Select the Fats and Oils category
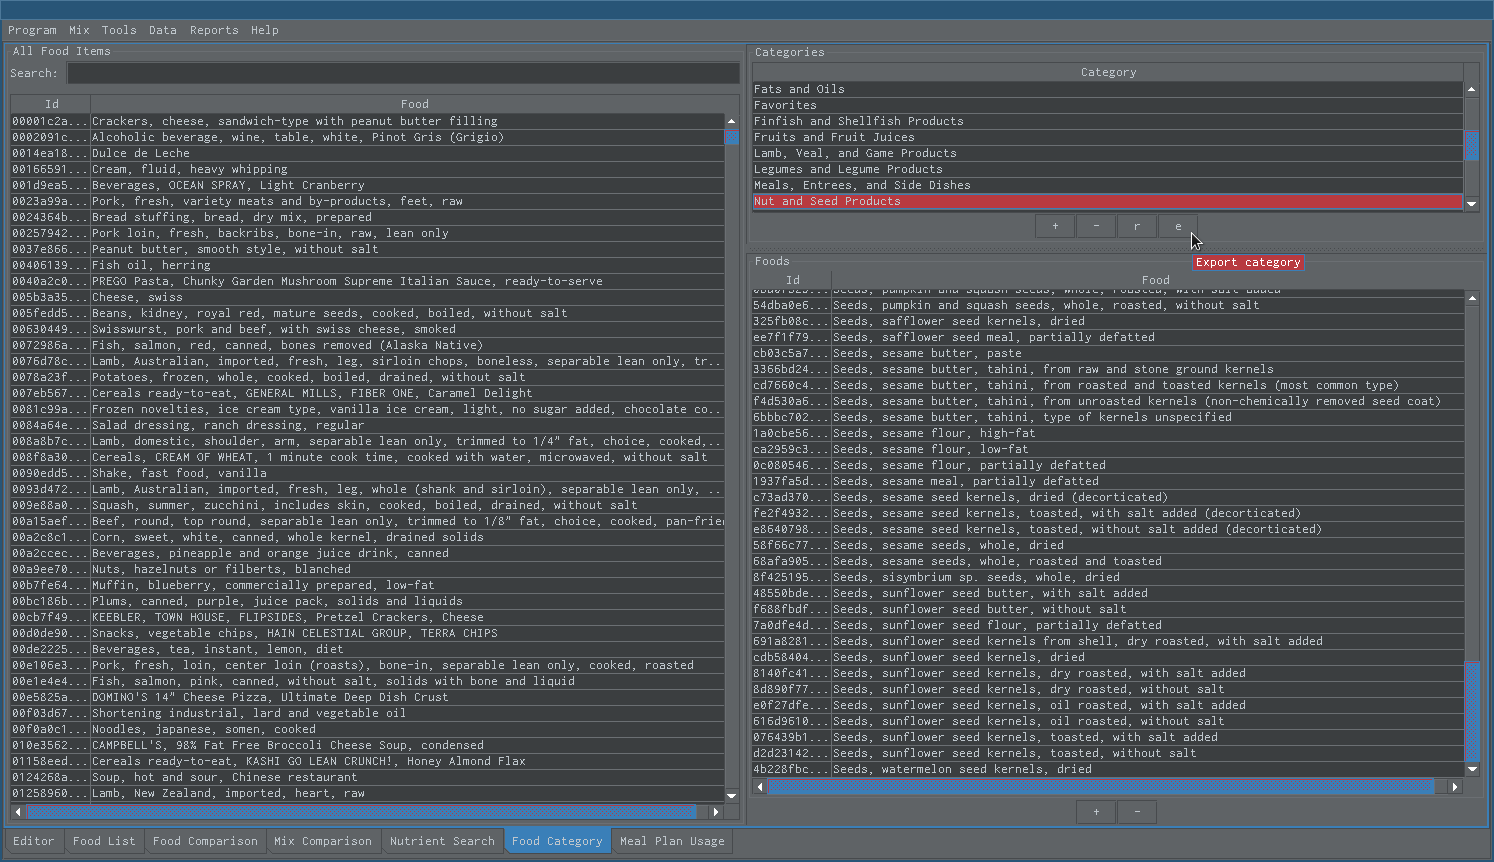The height and width of the screenshot is (862, 1494). tap(1108, 89)
